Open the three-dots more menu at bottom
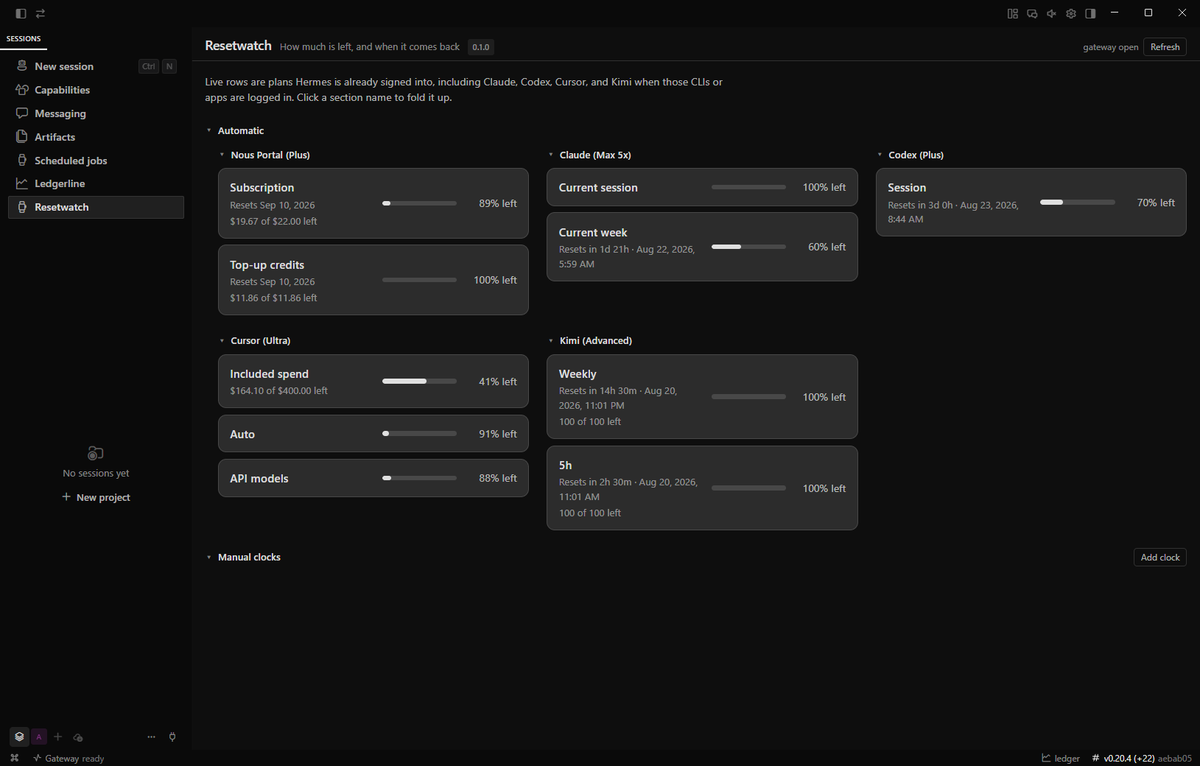 (151, 737)
